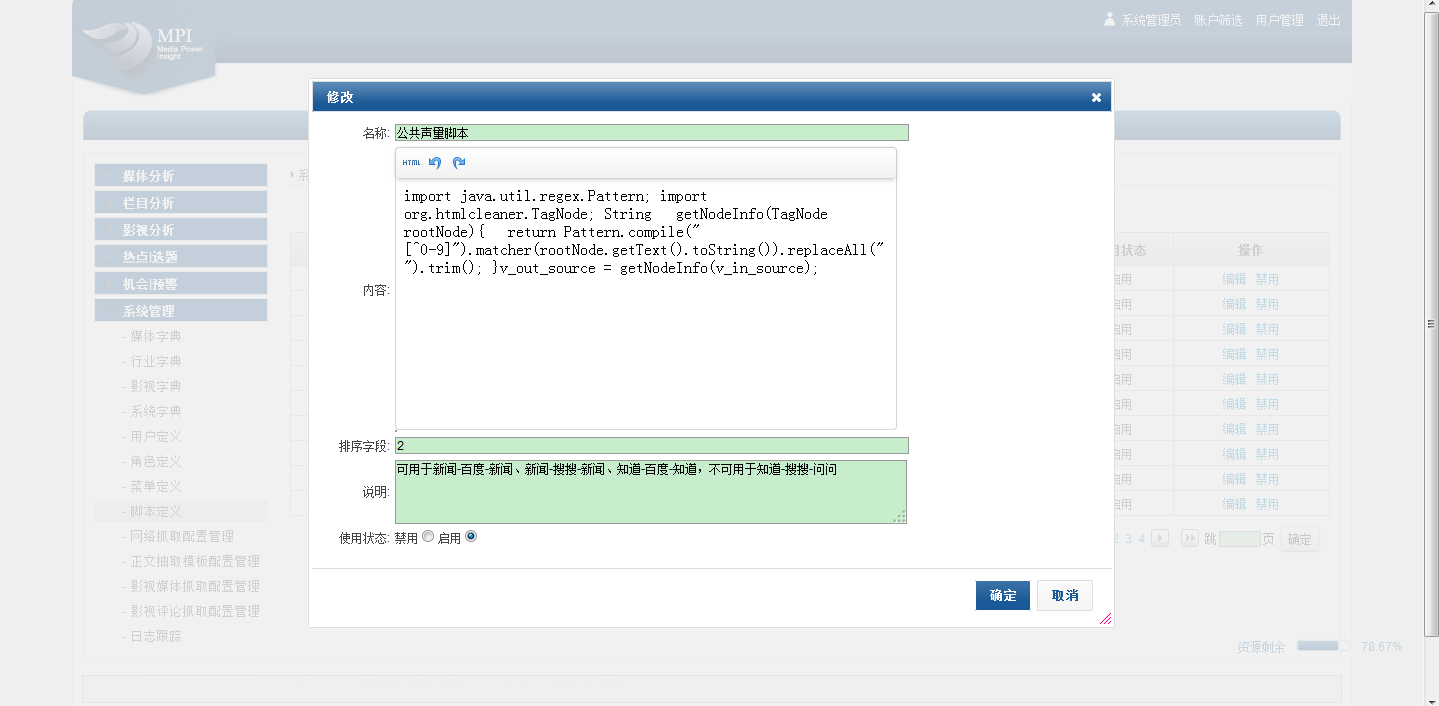Viewport: 1439px width, 706px height.
Task: Expand the 热点选题 sidebar section
Action: click(x=181, y=257)
